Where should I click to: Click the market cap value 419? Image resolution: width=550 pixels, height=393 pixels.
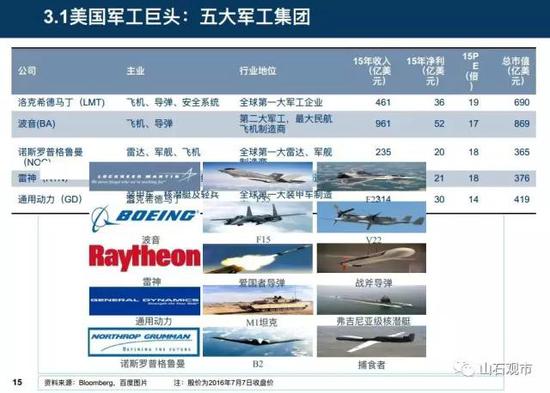(522, 199)
